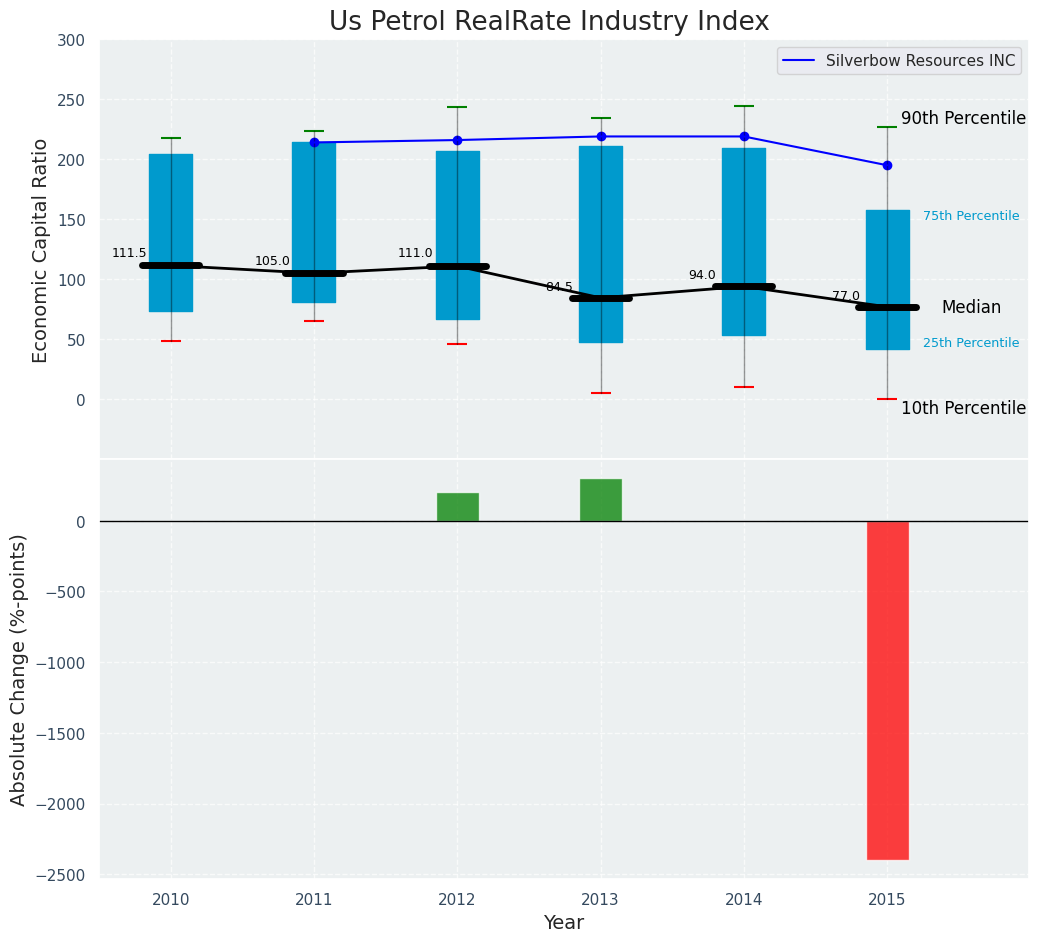Select the 25th Percentile annotation label
The height and width of the screenshot is (942, 1039).
pos(970,343)
